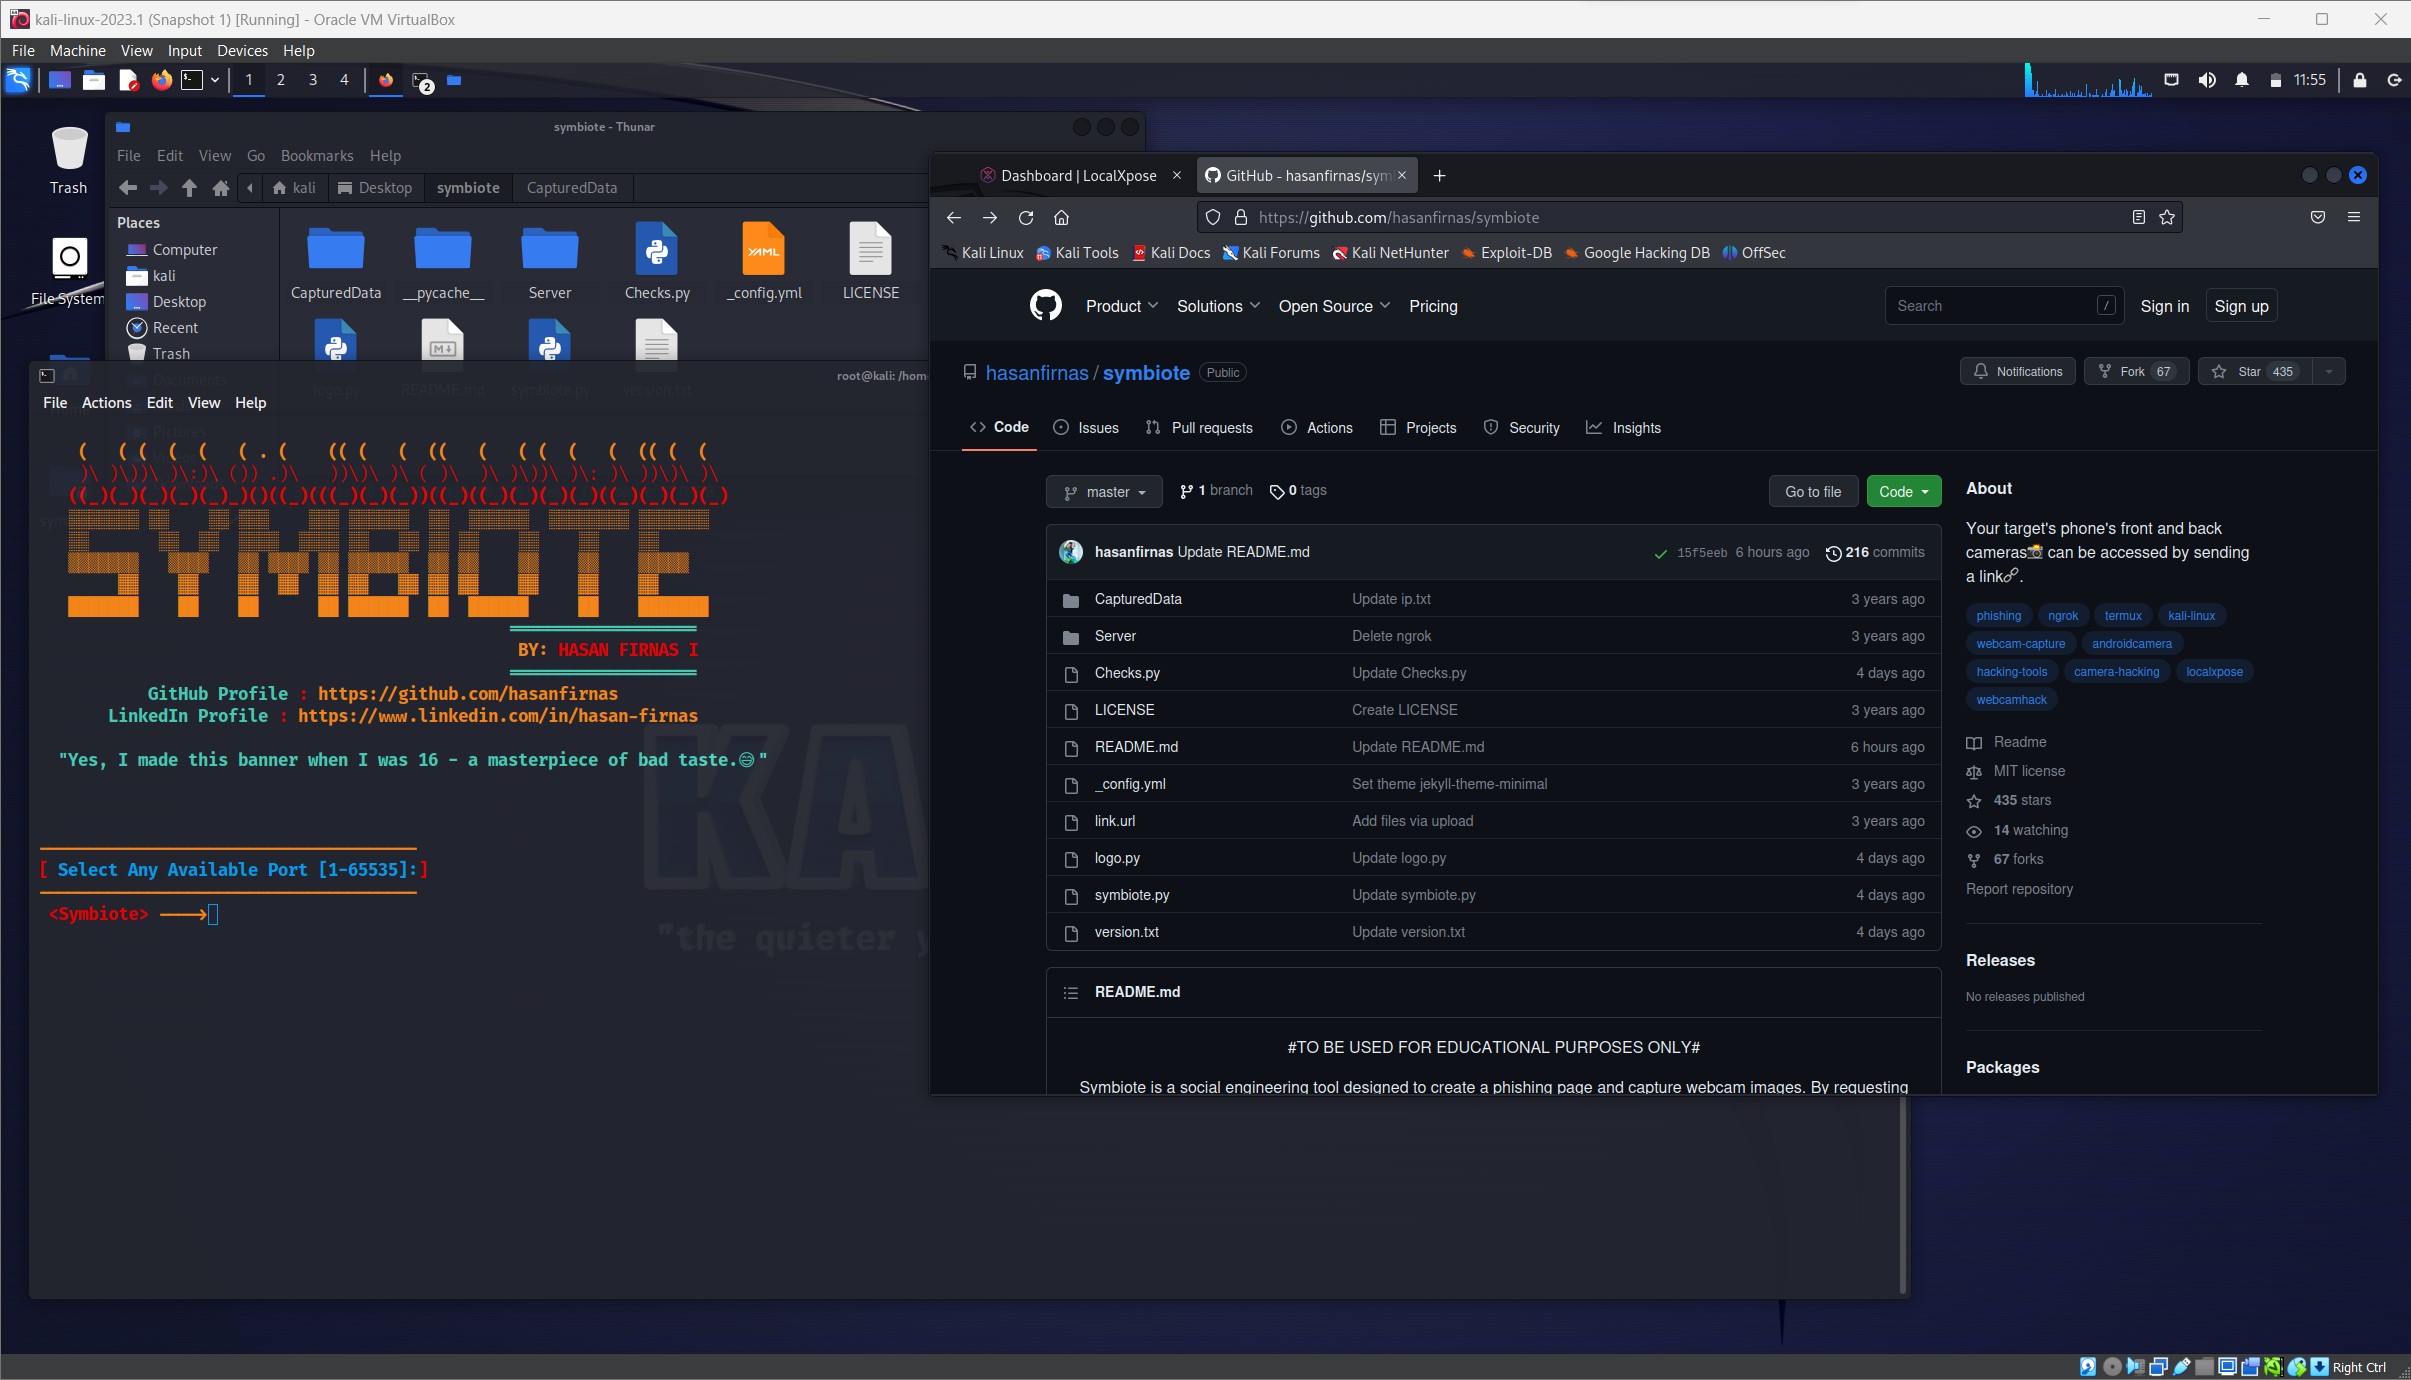This screenshot has width=2411, height=1380.
Task: Open Firefox launcher in Kali panel
Action: (x=161, y=80)
